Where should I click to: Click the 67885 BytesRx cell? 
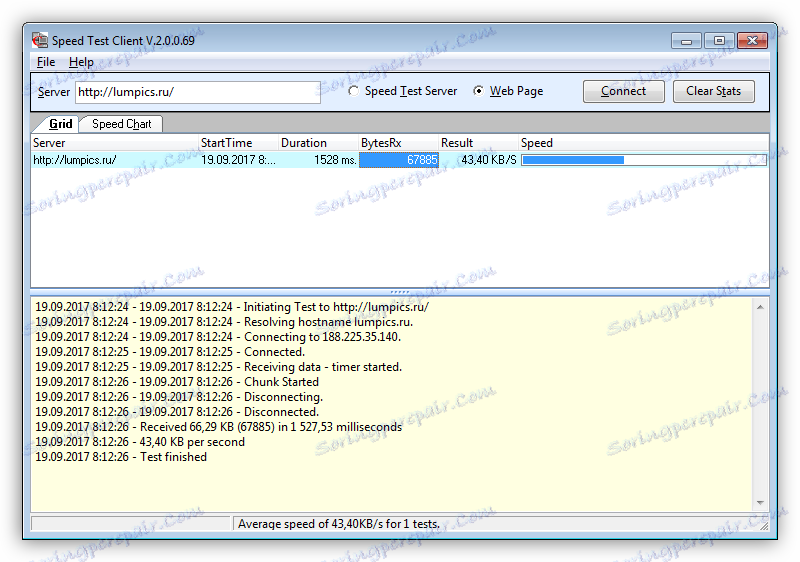pos(398,160)
